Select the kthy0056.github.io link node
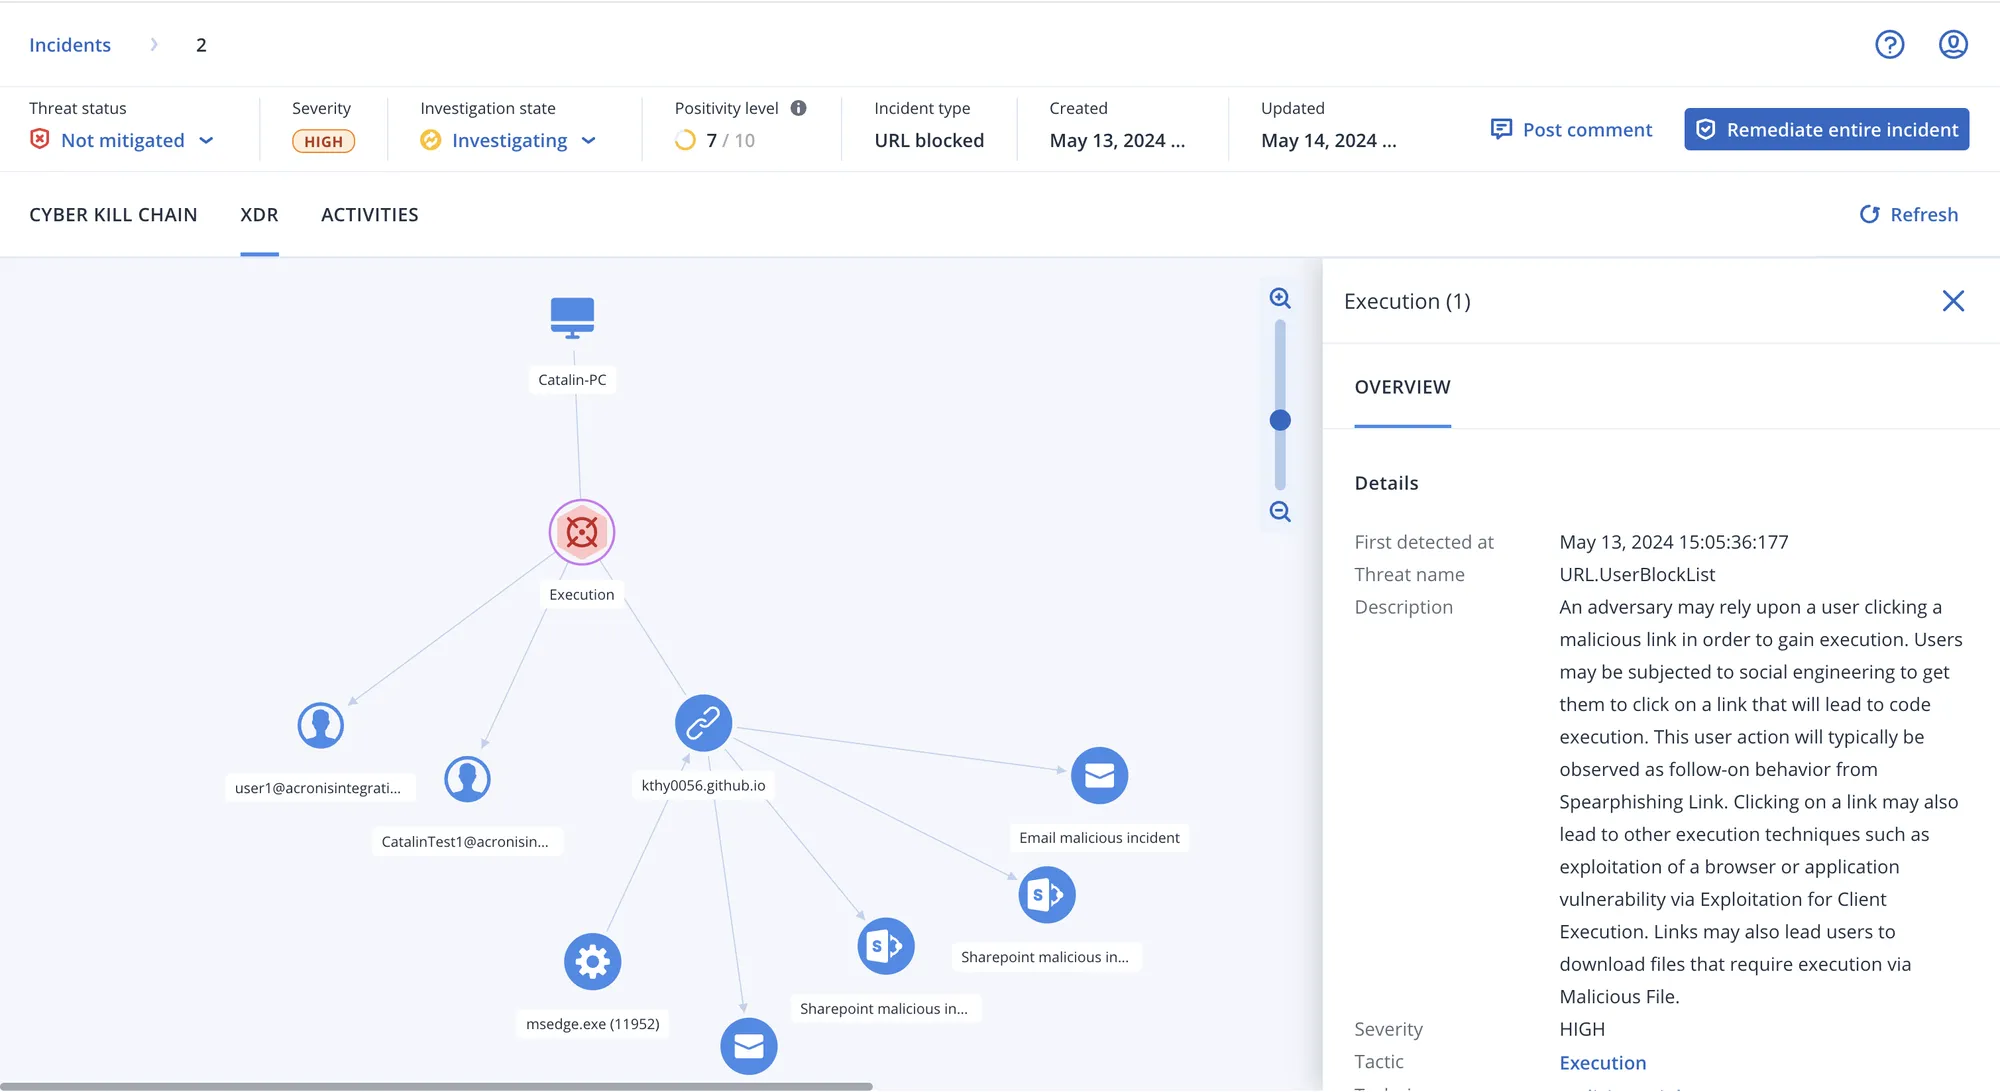2000x1092 pixels. pyautogui.click(x=703, y=722)
